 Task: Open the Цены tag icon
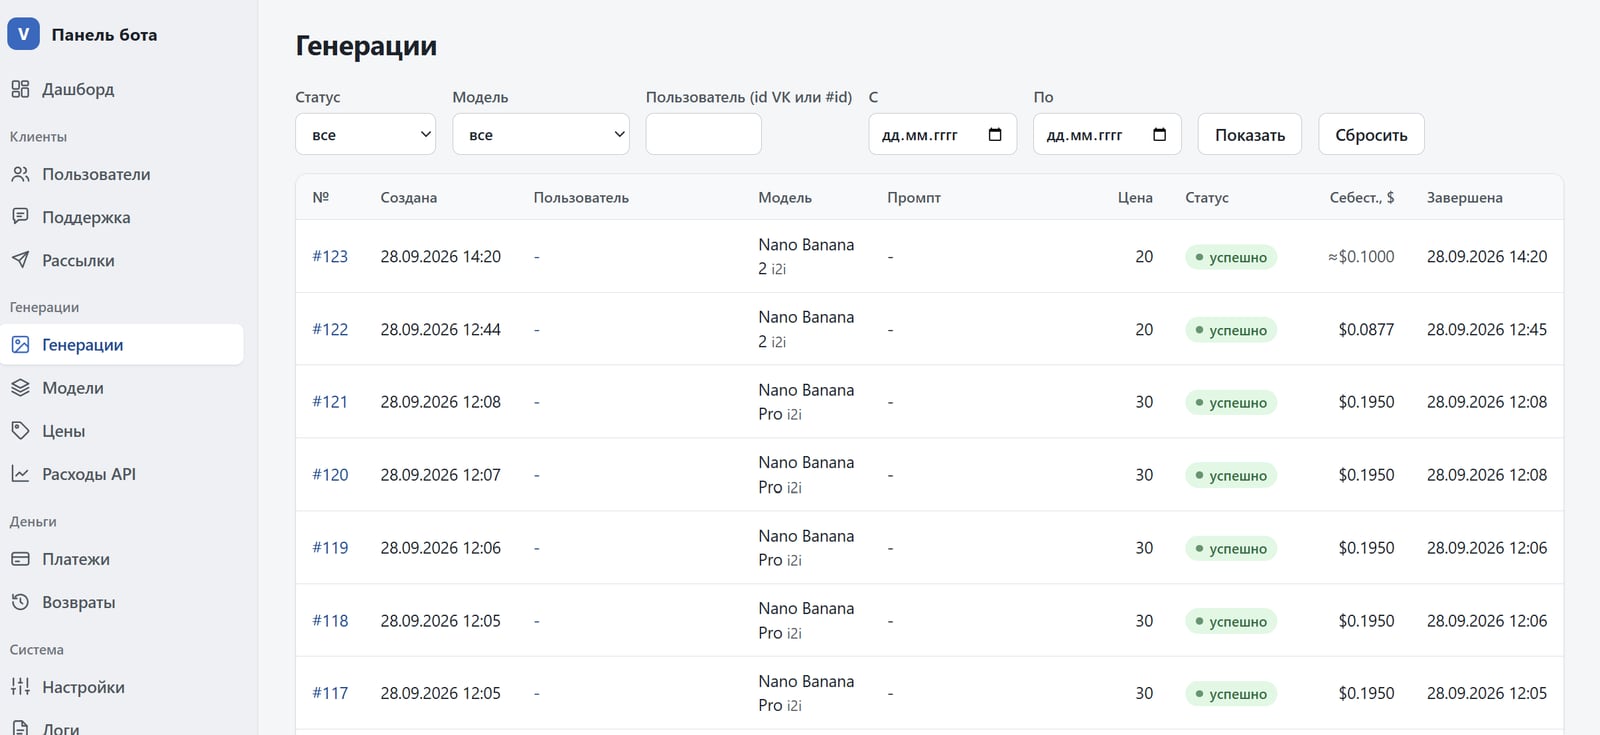[x=20, y=431]
